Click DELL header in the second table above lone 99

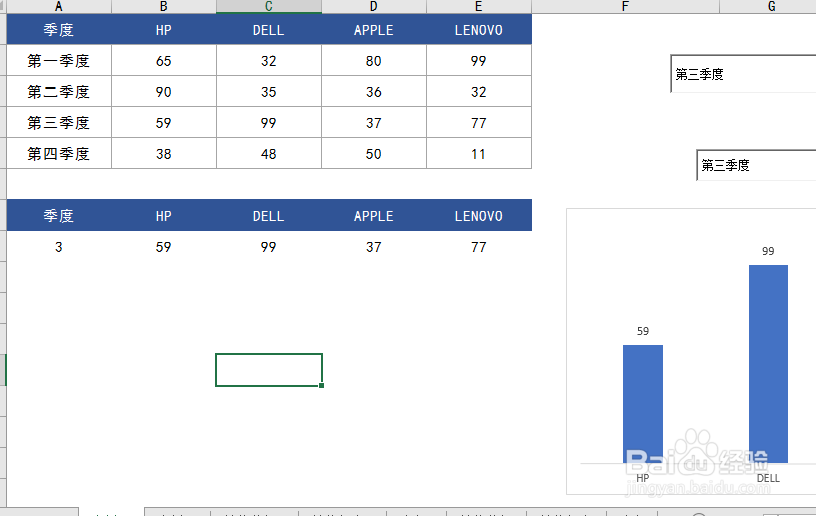point(269,215)
